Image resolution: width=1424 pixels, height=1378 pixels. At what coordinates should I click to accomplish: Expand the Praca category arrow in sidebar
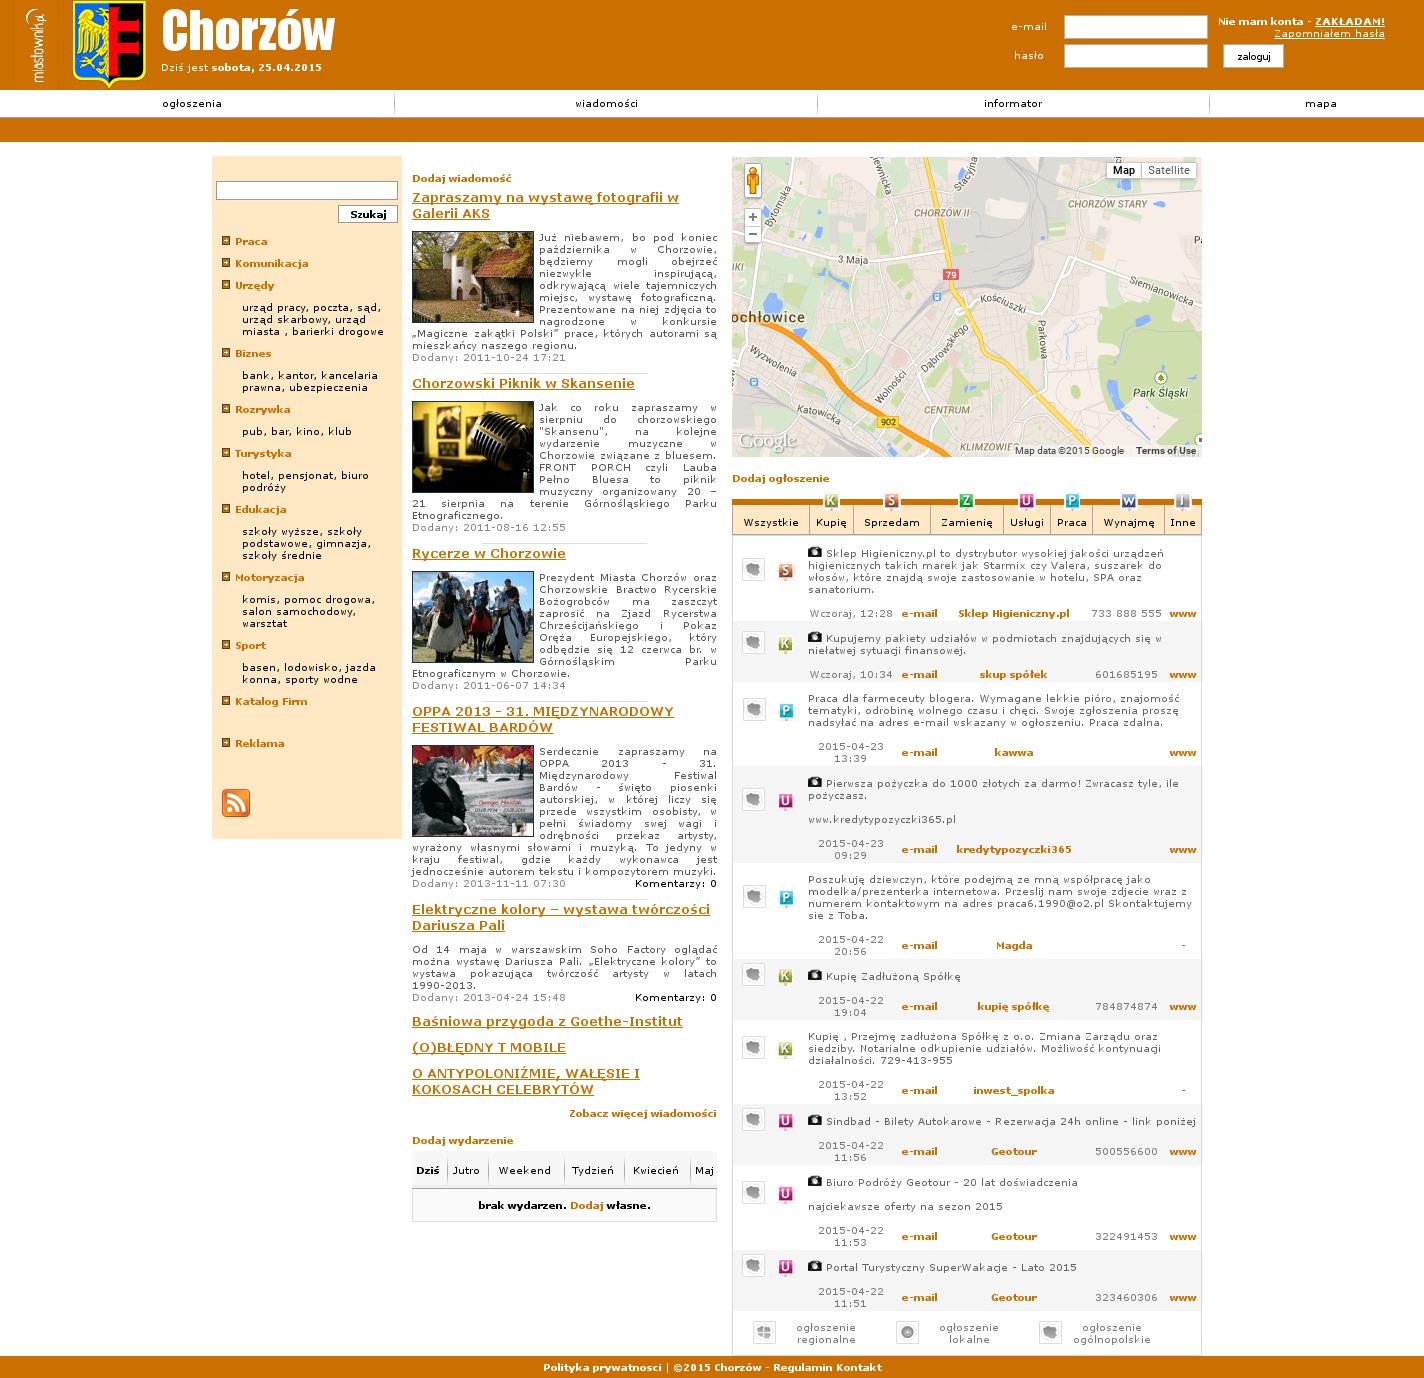[x=226, y=241]
